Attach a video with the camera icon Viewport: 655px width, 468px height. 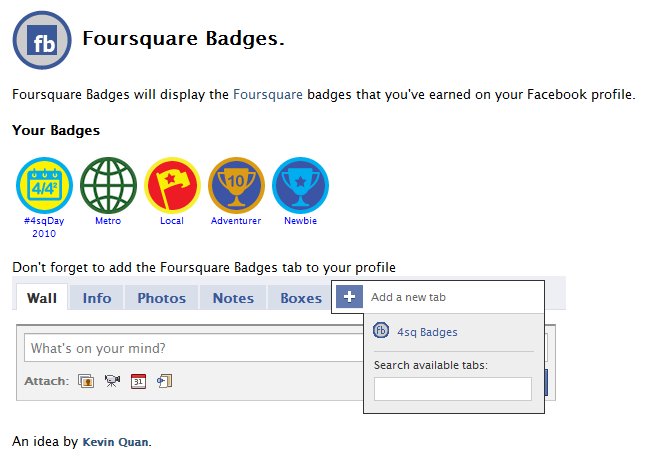pos(112,381)
